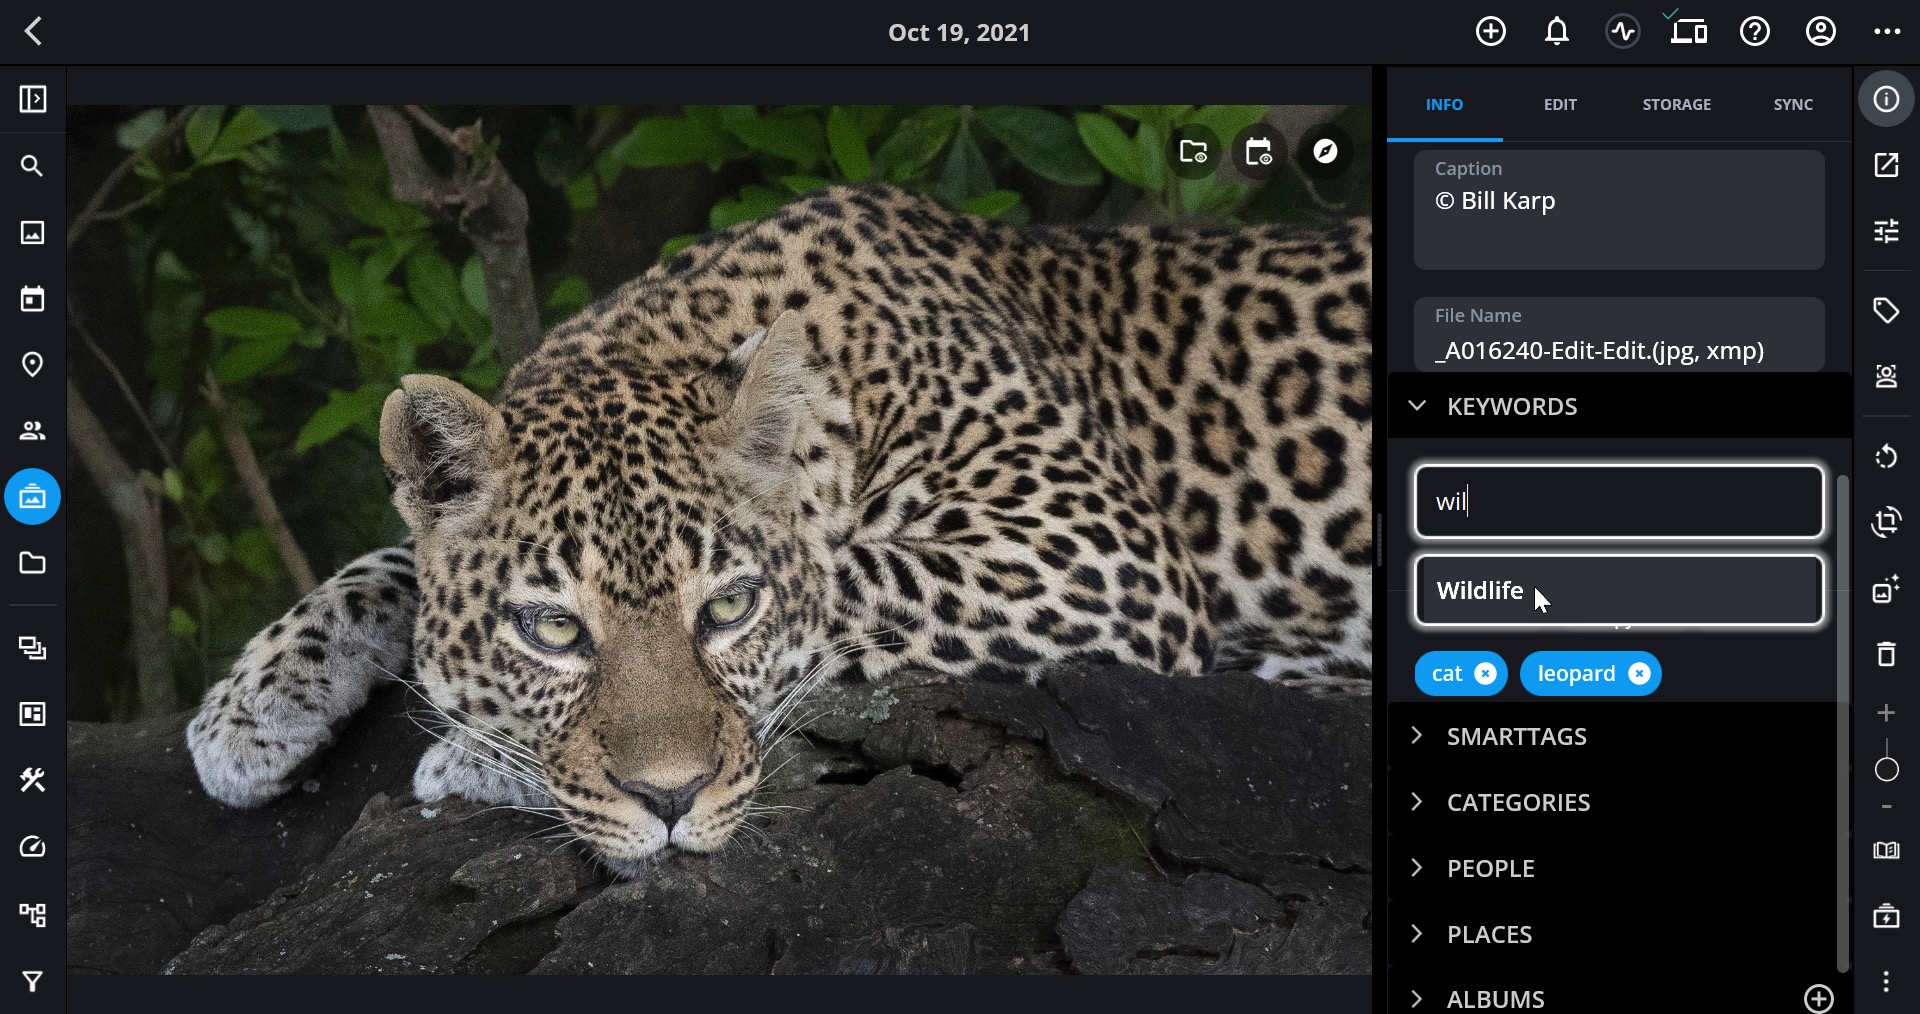This screenshot has height=1014, width=1920.
Task: Click the zoom slider handle circle
Action: click(x=1886, y=769)
